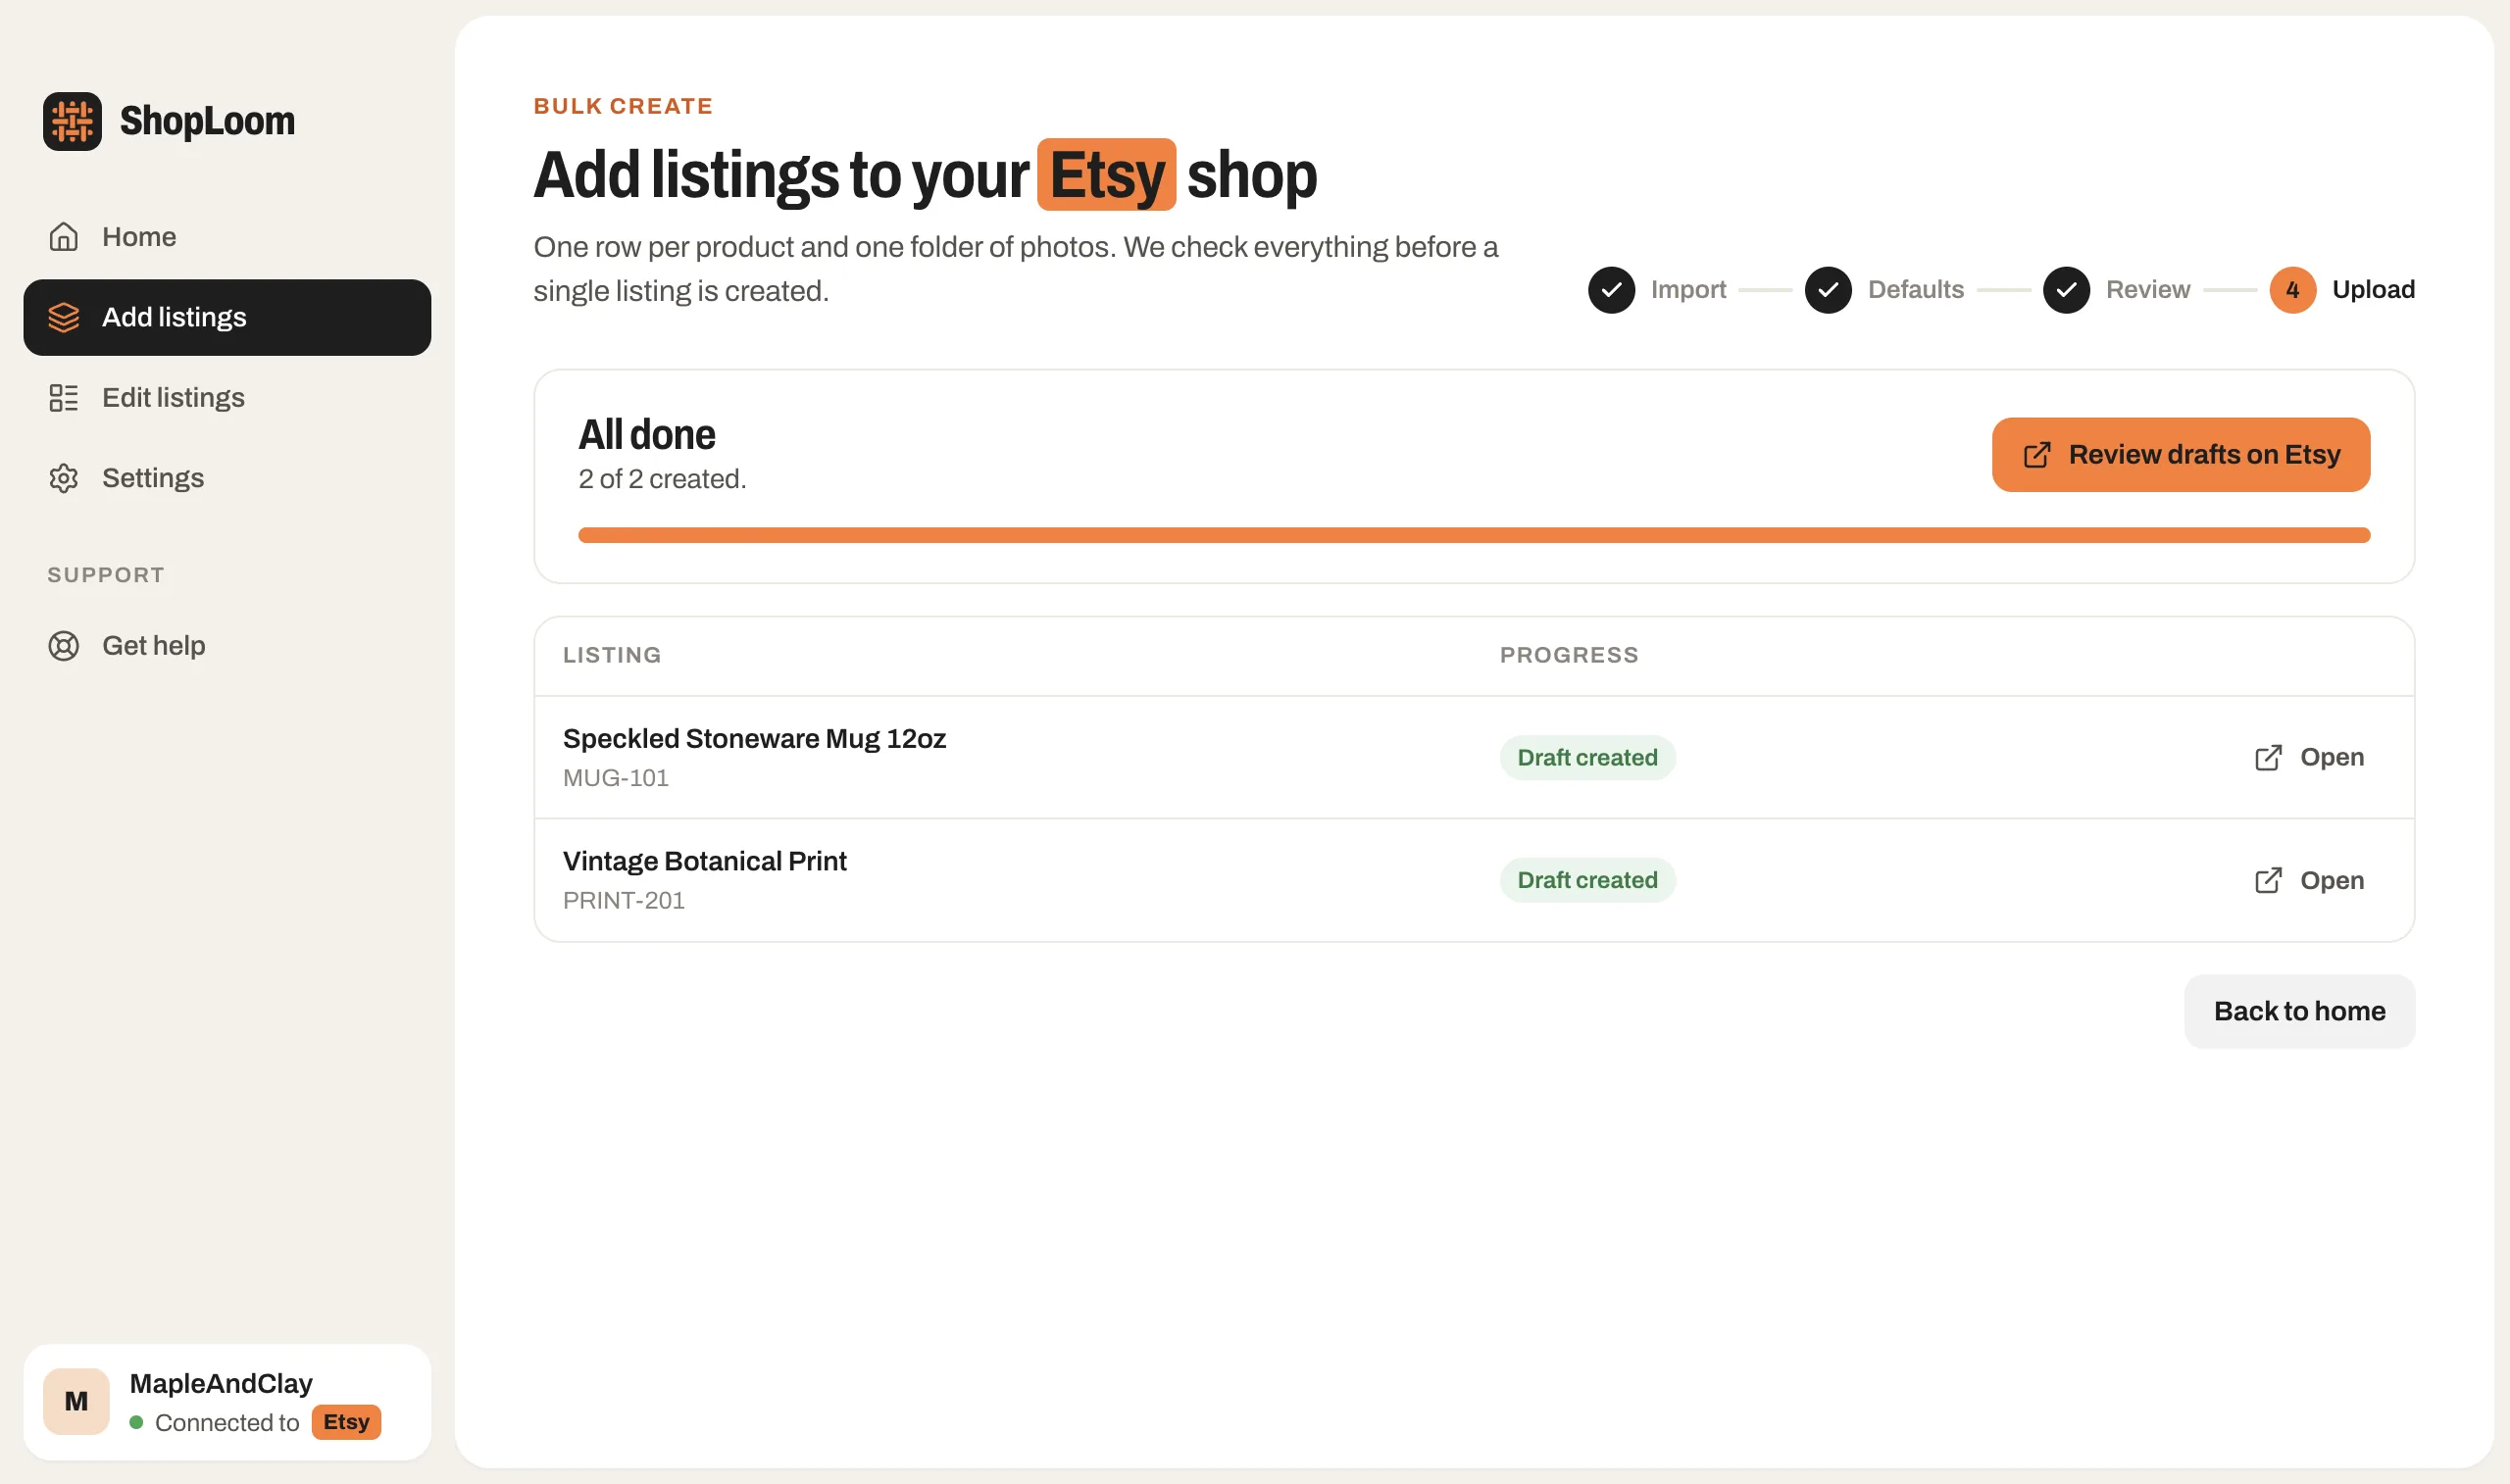Click the Import step label
This screenshot has height=1484, width=2510.
(x=1688, y=290)
